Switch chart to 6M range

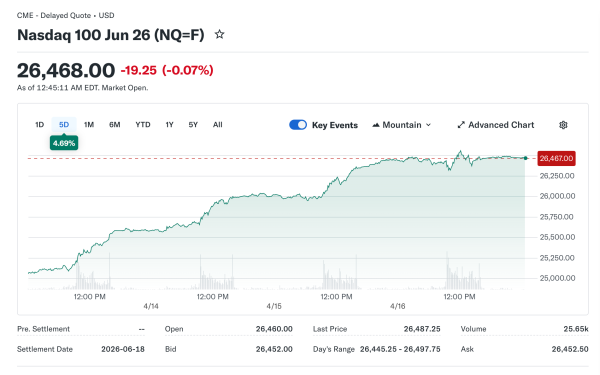coord(114,124)
